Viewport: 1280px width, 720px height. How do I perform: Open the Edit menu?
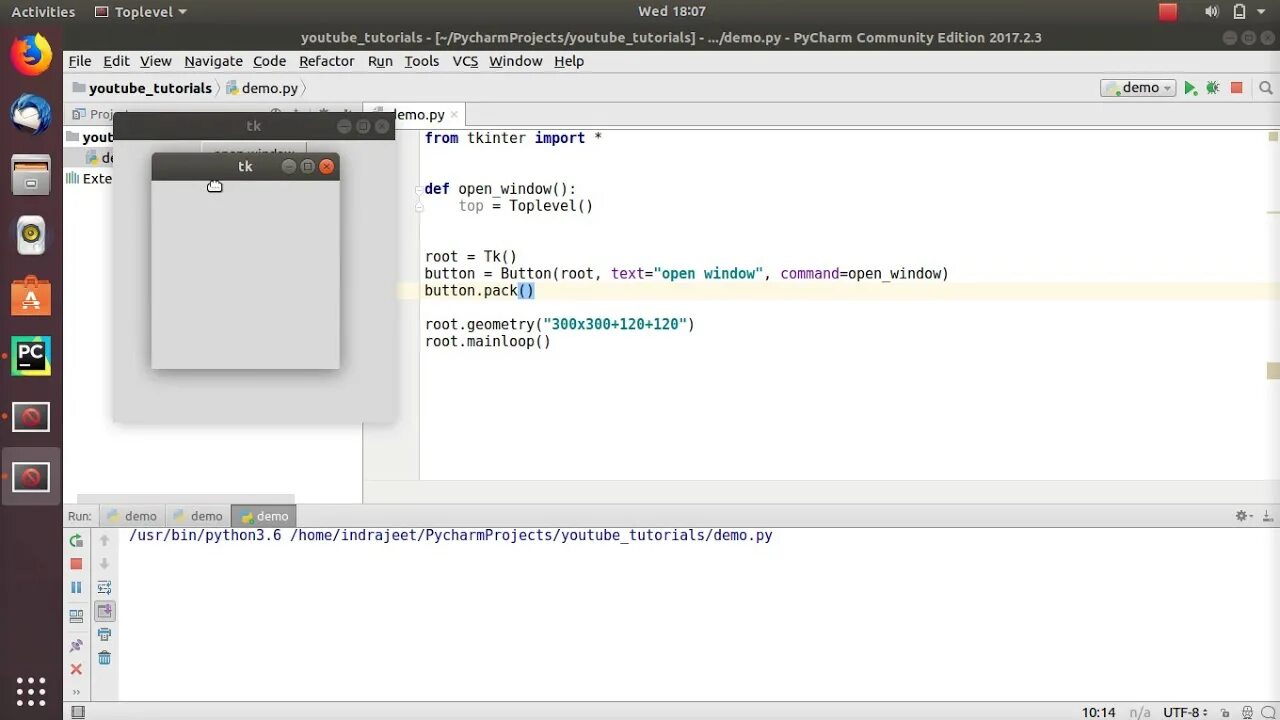[x=116, y=61]
